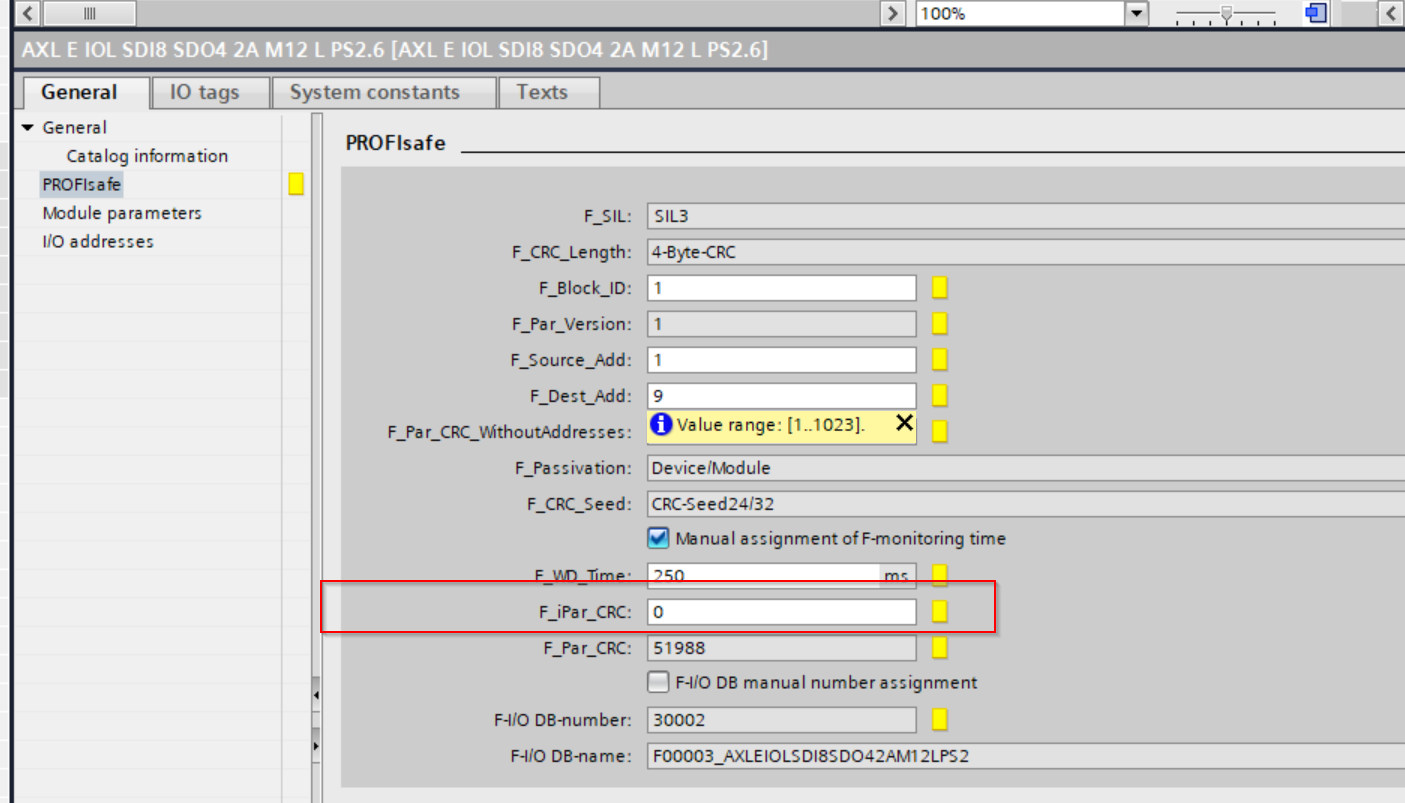Select PROFIsafe in the navigation tree

[81, 185]
